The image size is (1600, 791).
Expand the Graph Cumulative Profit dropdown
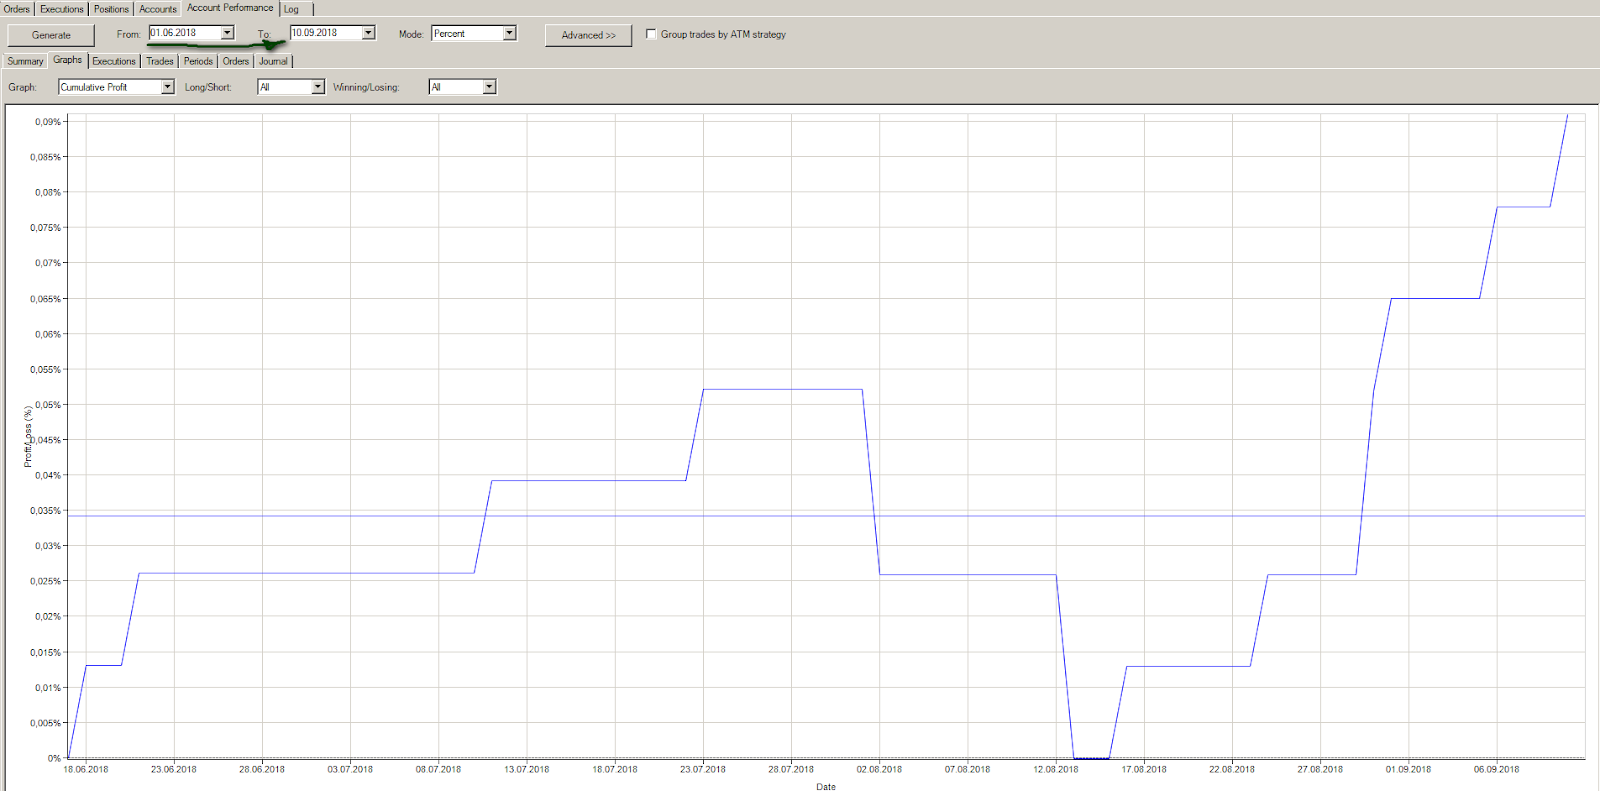point(167,87)
